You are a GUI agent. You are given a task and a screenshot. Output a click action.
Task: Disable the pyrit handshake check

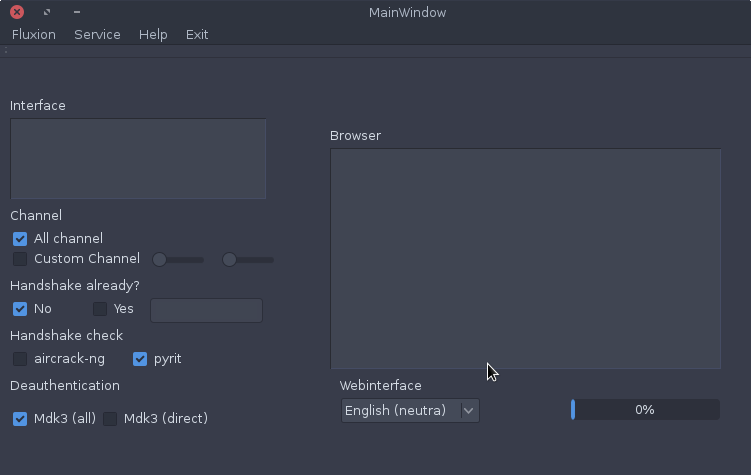click(140, 359)
